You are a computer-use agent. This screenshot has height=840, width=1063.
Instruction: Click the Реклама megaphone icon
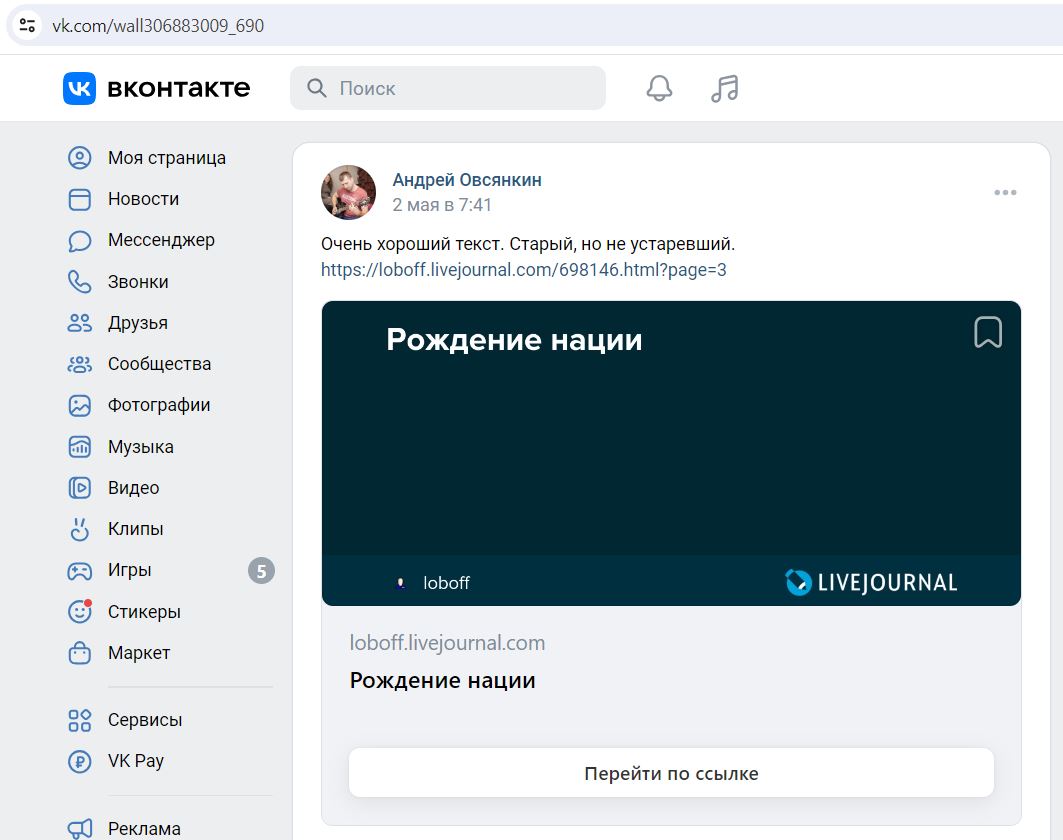click(79, 828)
